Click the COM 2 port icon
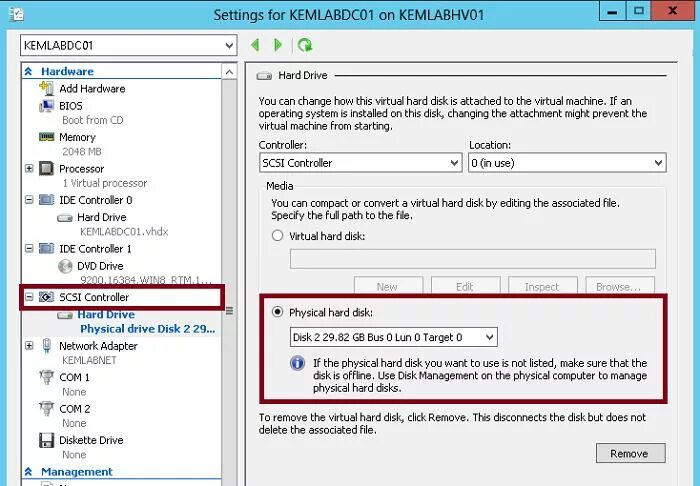The width and height of the screenshot is (700, 486). tap(46, 408)
